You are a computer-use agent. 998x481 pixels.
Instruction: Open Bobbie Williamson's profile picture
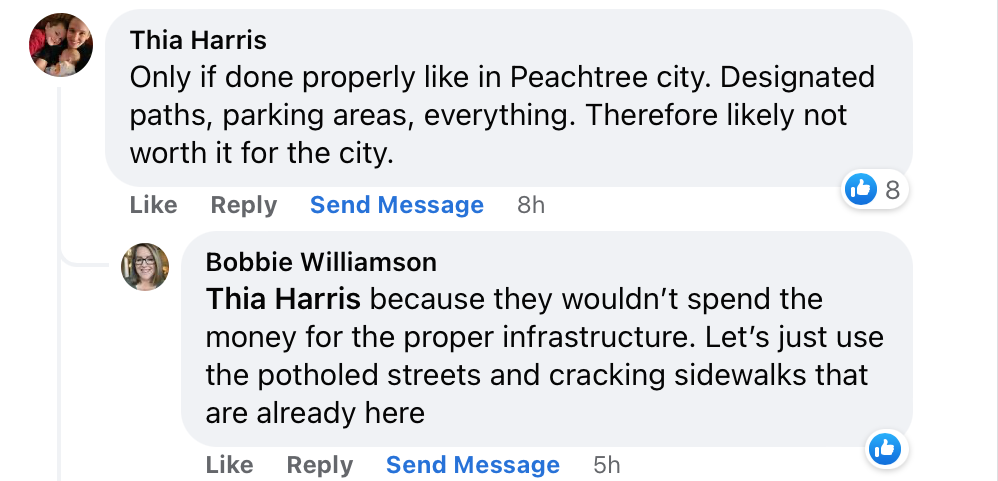click(x=145, y=267)
